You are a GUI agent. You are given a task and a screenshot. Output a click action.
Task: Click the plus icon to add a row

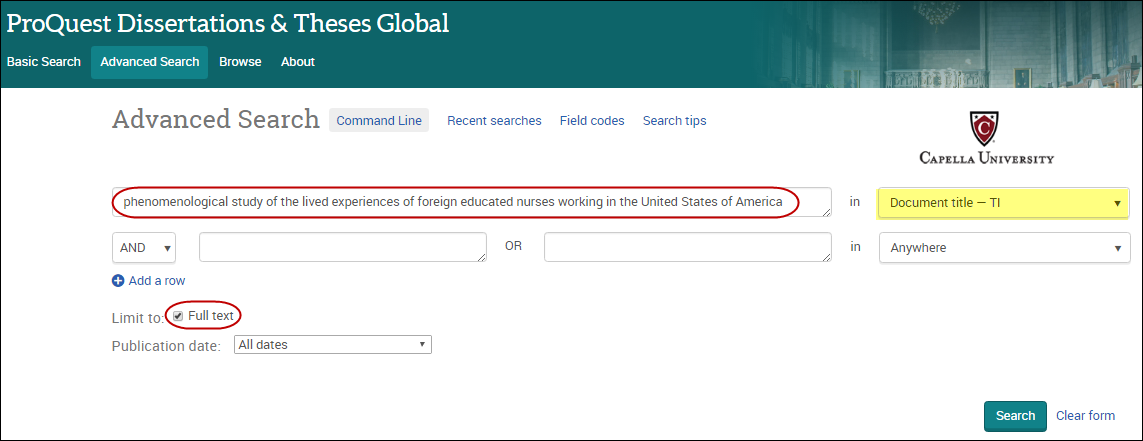click(x=118, y=281)
